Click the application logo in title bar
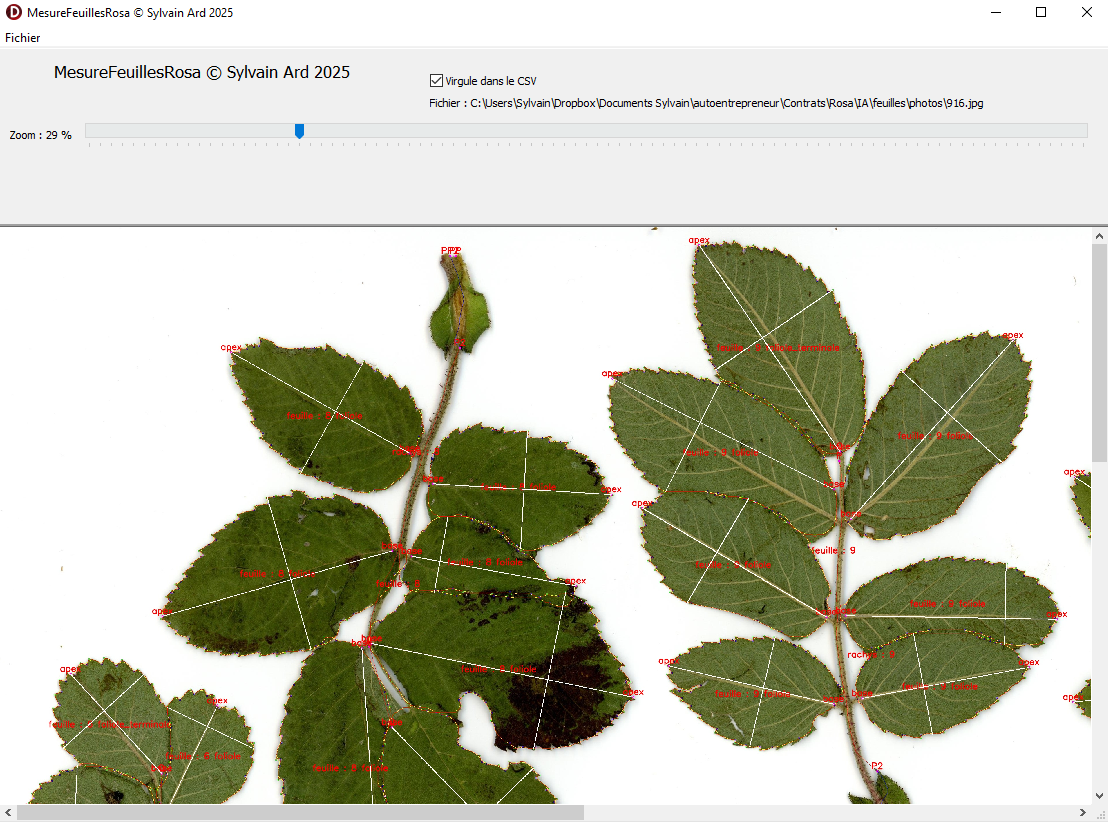Viewport: 1108px width, 822px height. pyautogui.click(x=13, y=12)
